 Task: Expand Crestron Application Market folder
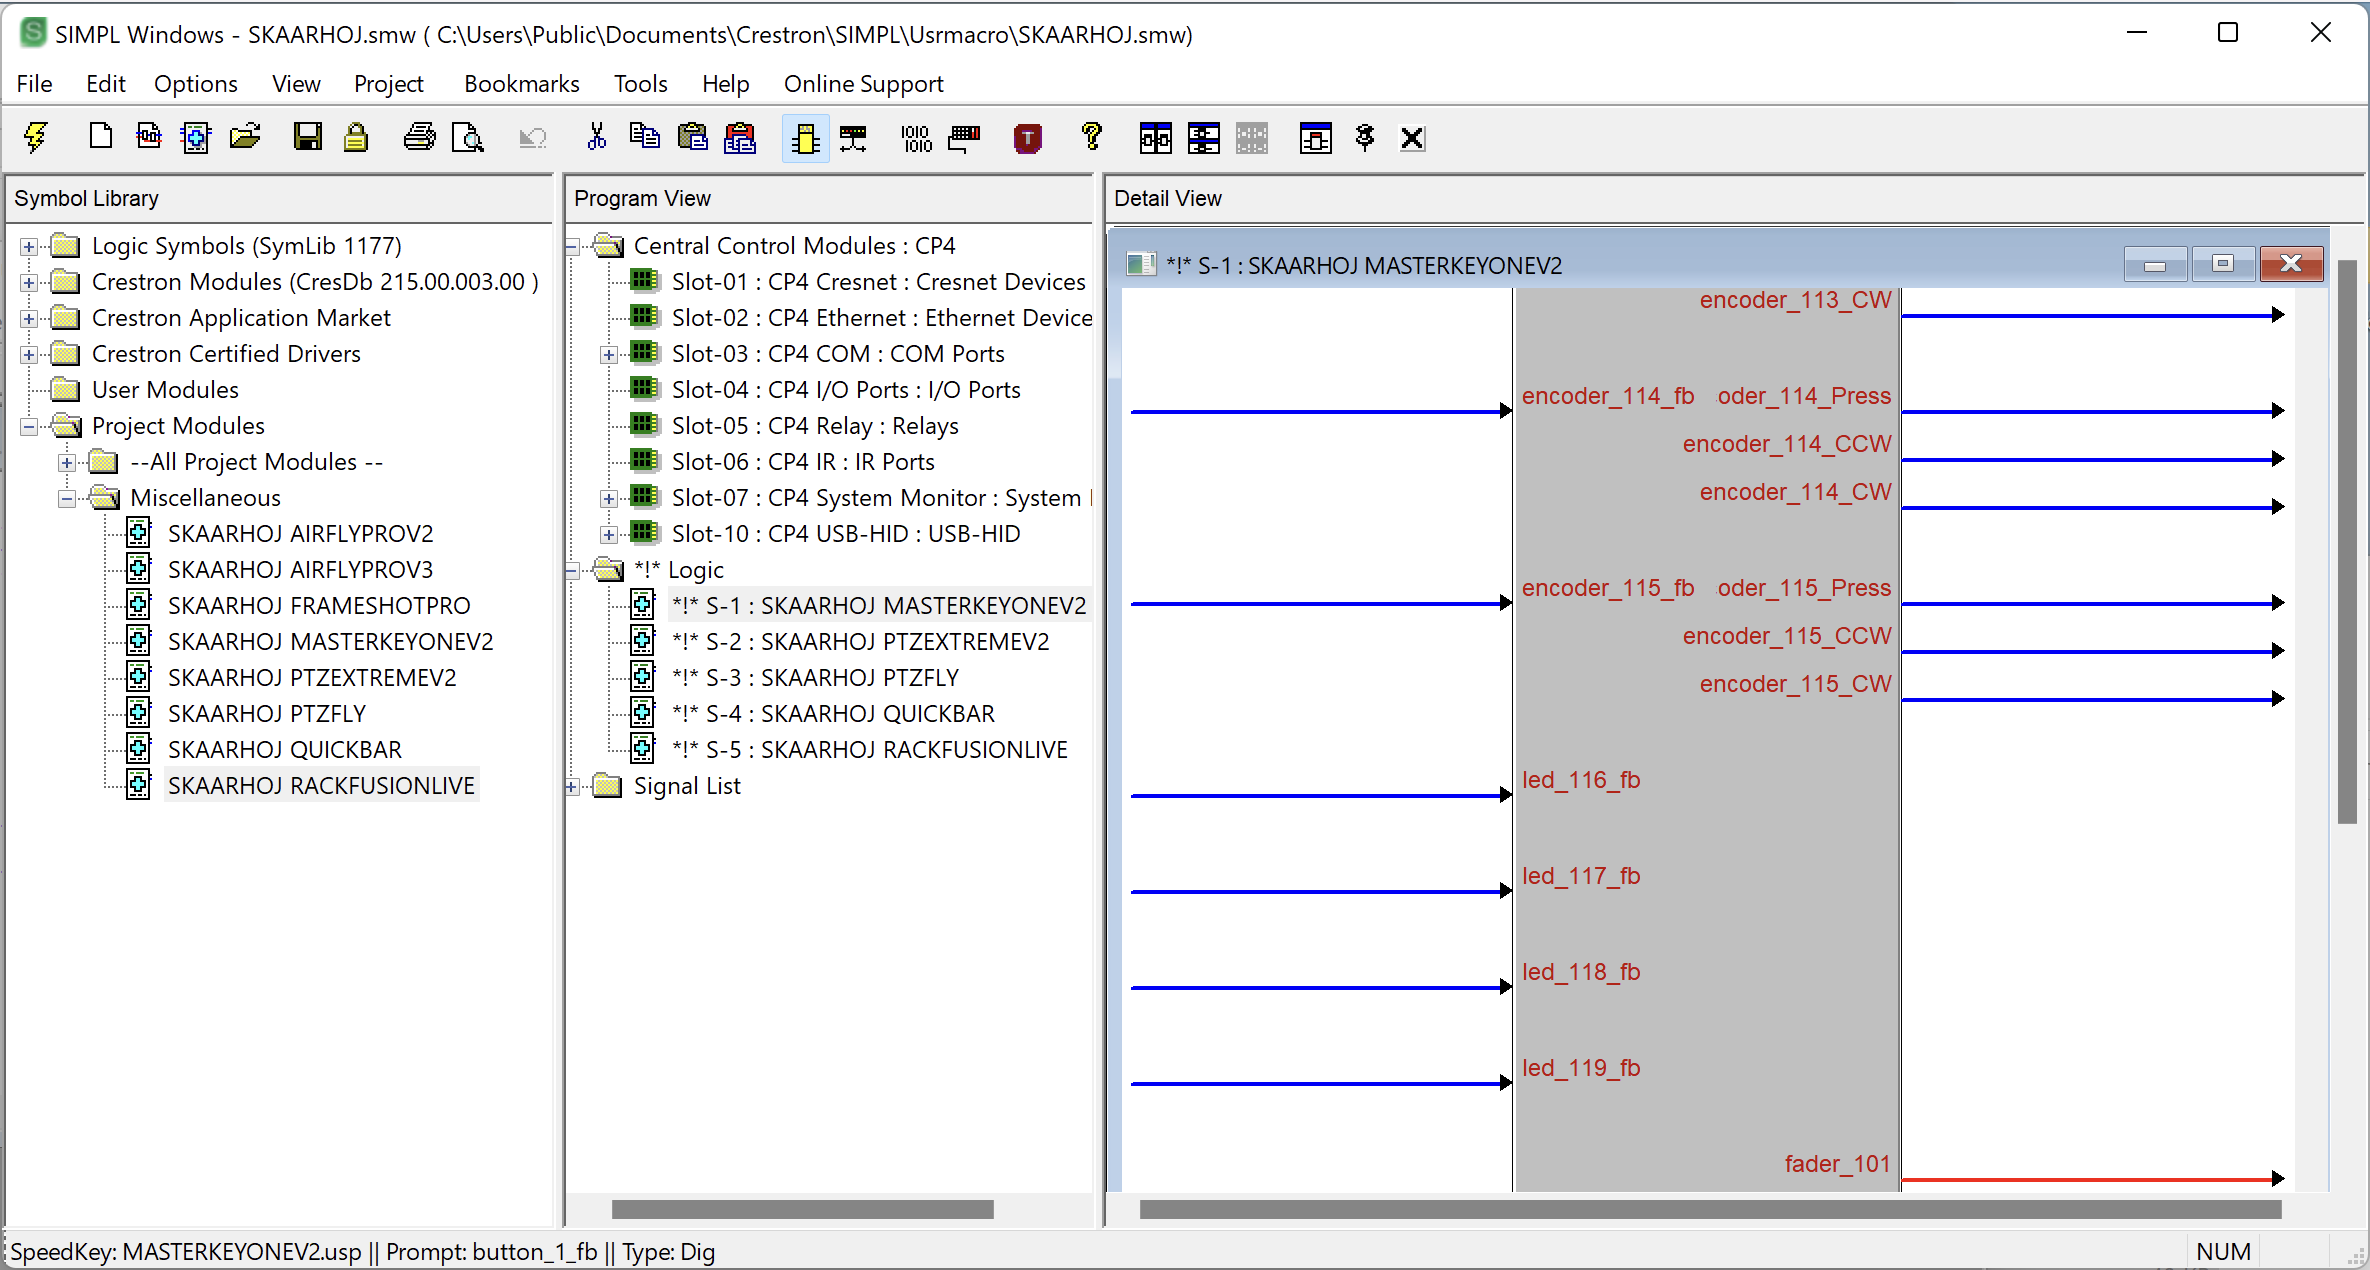29,318
